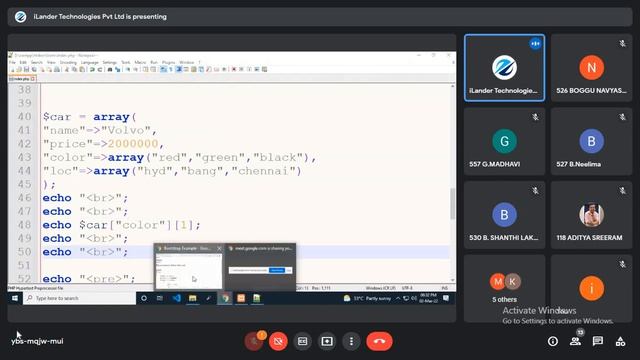Select the meet.google.com sharing preview thumbnail
Viewport: 640px width, 360px height.
260,267
